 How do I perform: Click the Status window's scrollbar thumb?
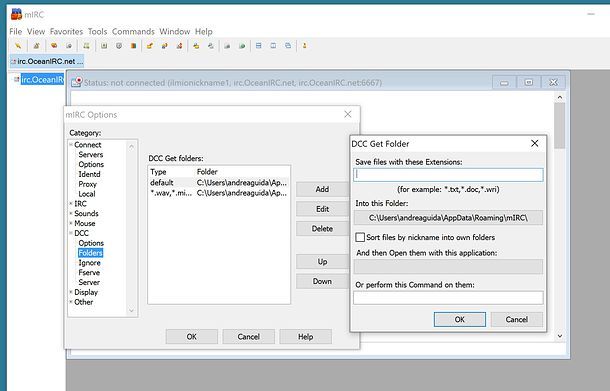point(559,126)
